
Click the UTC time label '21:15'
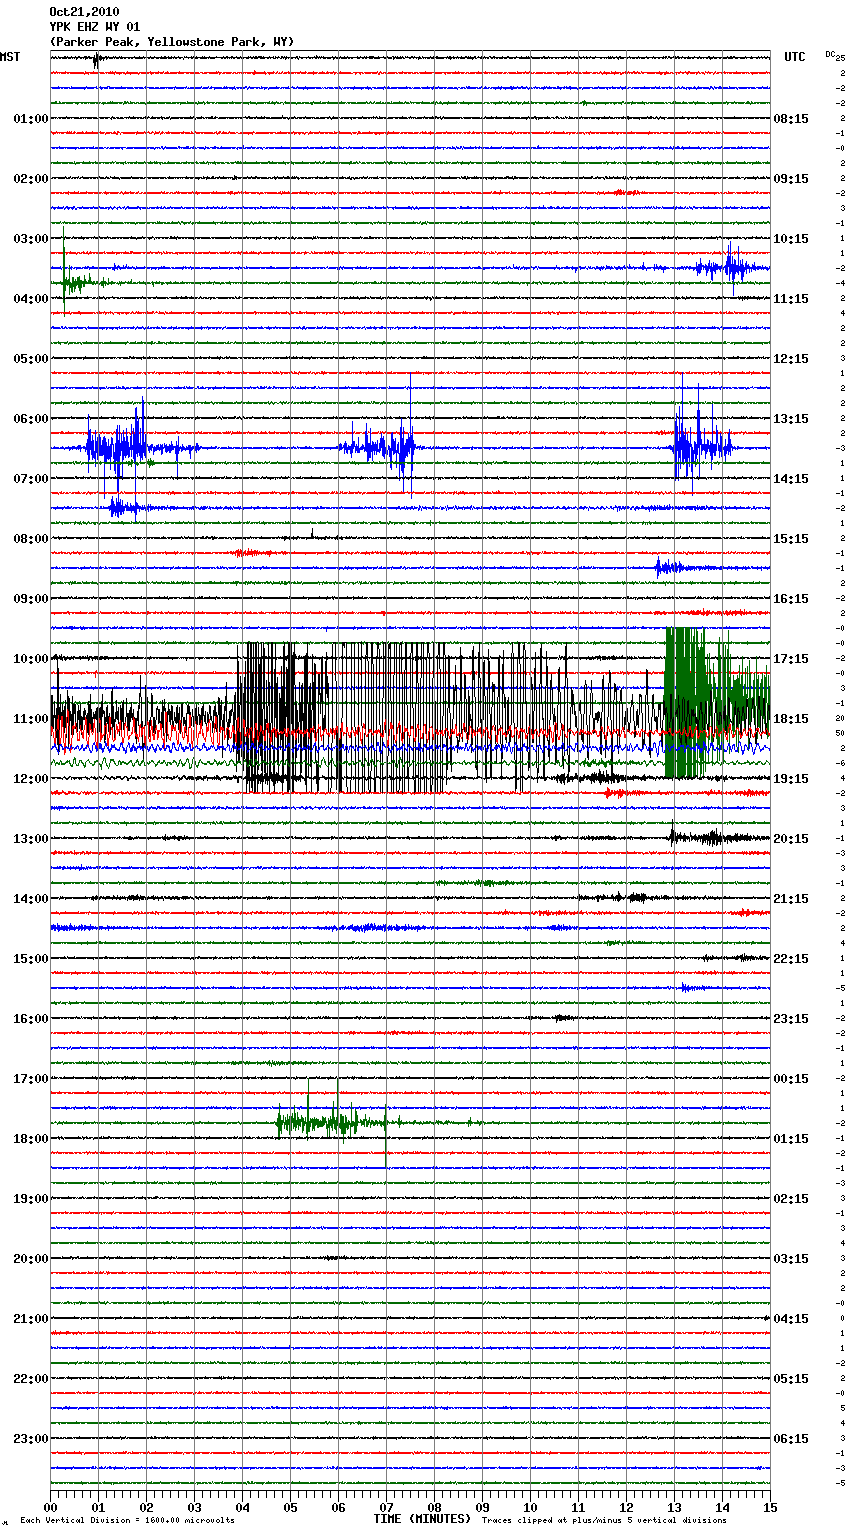pyautogui.click(x=791, y=899)
